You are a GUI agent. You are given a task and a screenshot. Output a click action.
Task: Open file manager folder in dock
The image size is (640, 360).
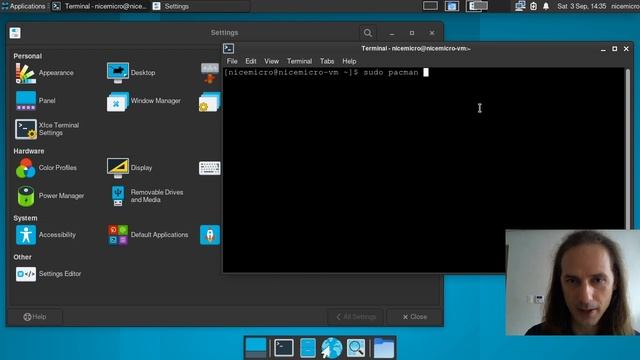(x=384, y=348)
